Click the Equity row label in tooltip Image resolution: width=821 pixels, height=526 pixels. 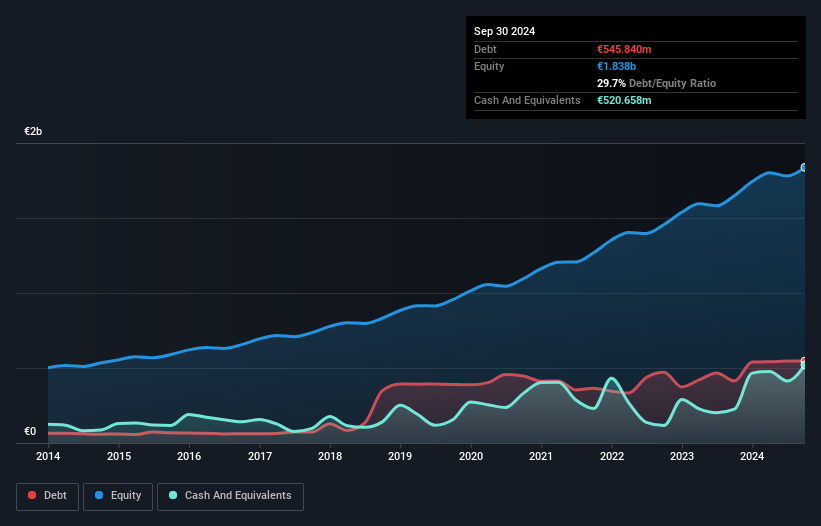[489, 66]
